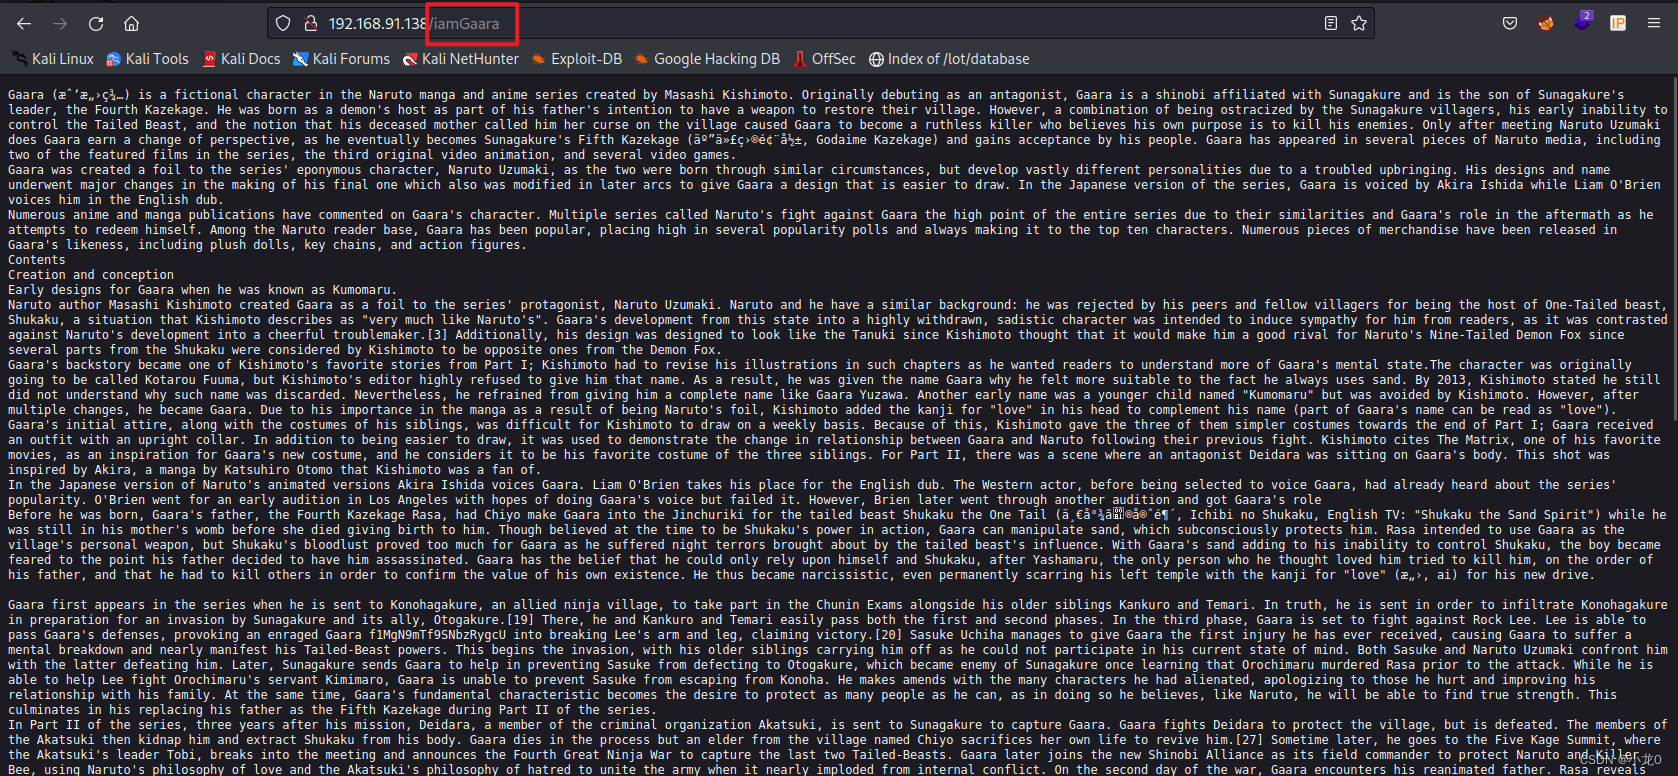Open Index of /lot/database bookmark

[x=948, y=59]
